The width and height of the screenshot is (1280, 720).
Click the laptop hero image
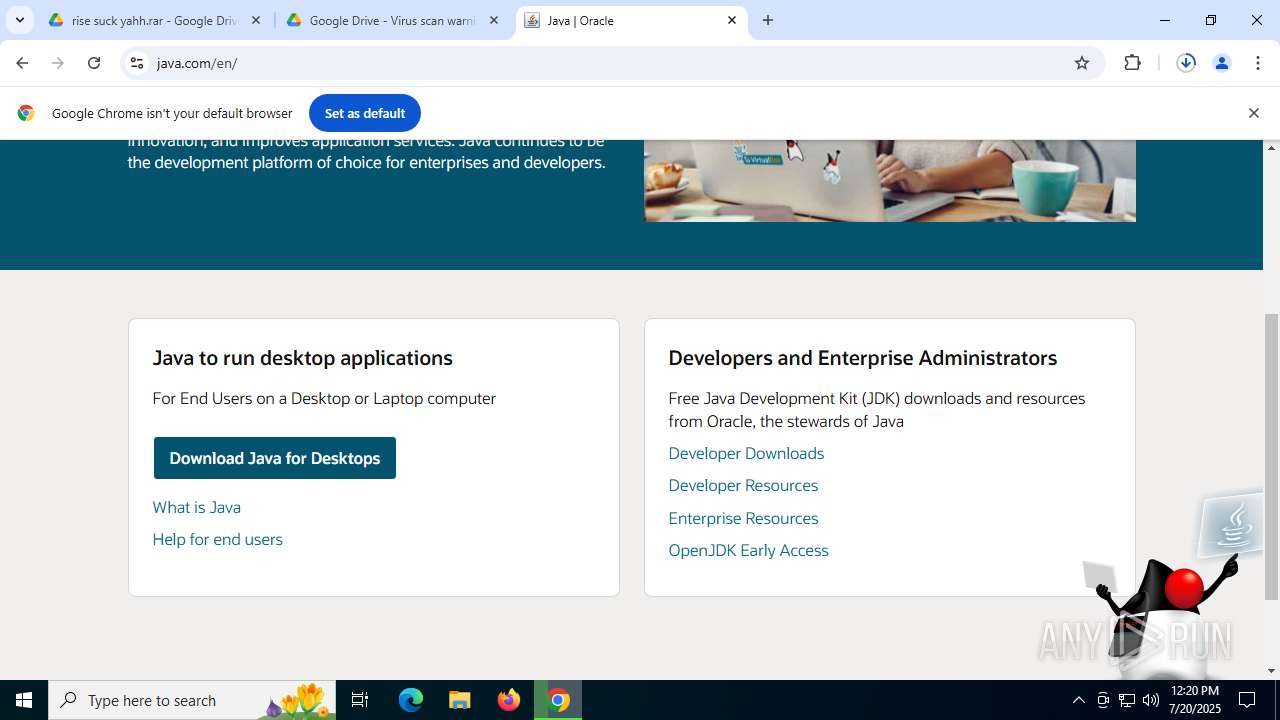coord(890,180)
